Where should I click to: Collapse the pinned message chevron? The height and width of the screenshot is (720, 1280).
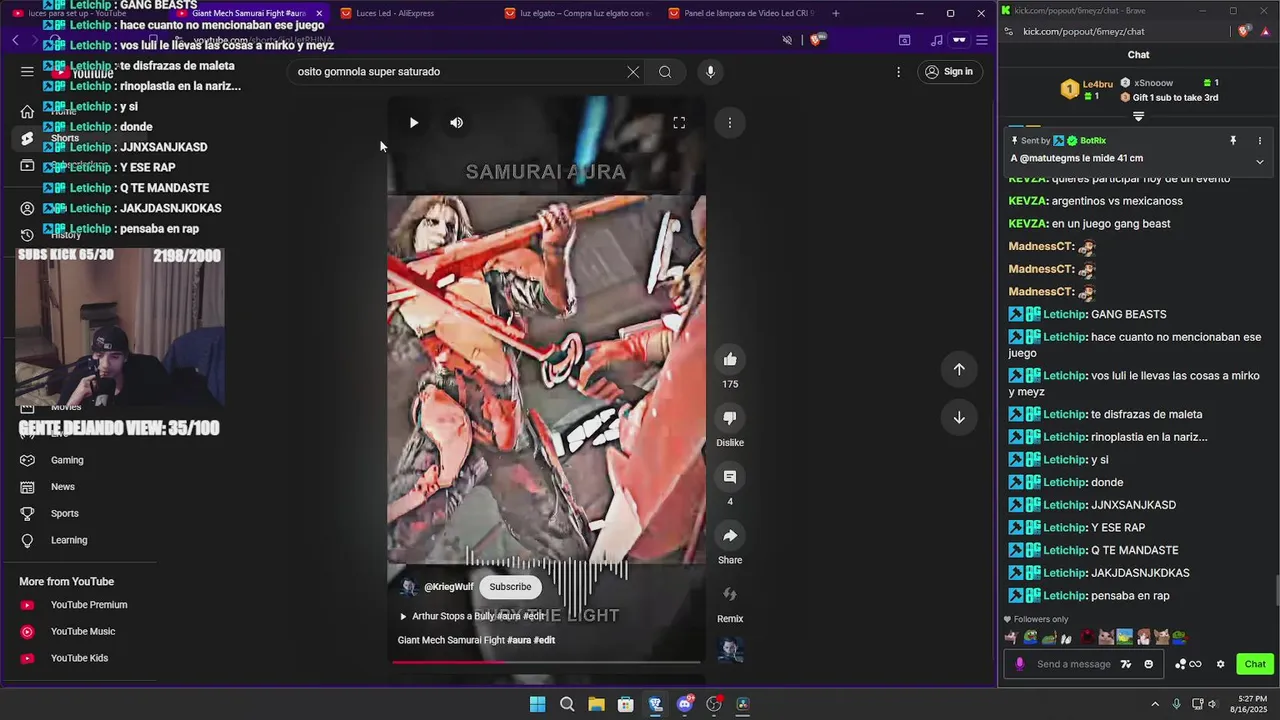(1260, 161)
